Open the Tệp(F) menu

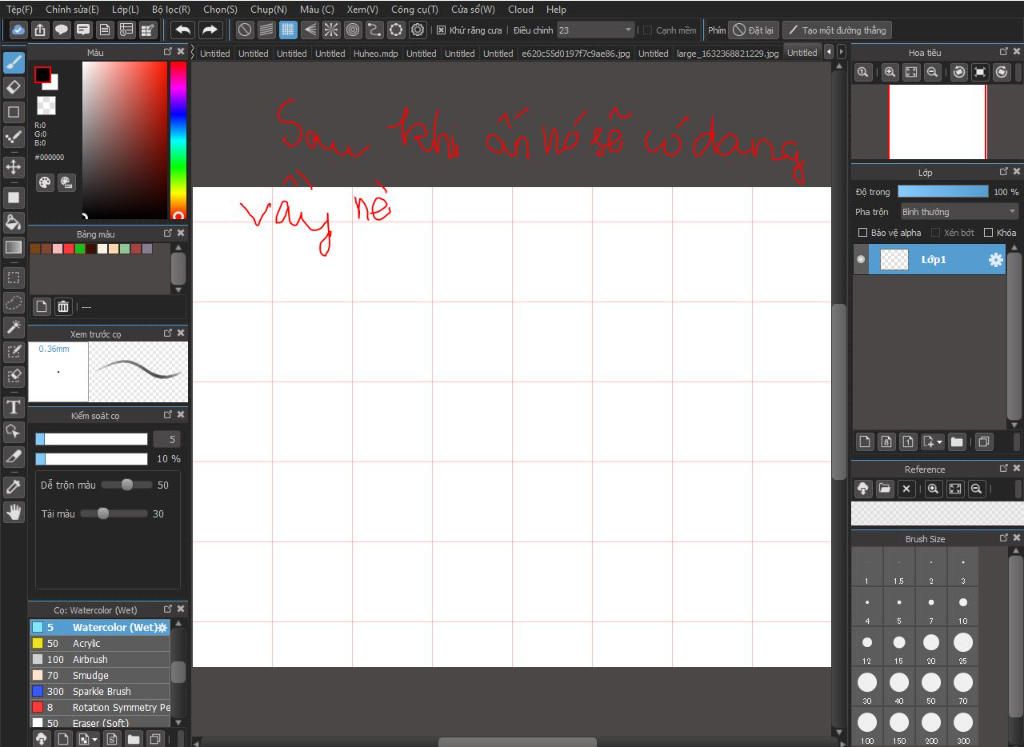click(x=20, y=10)
